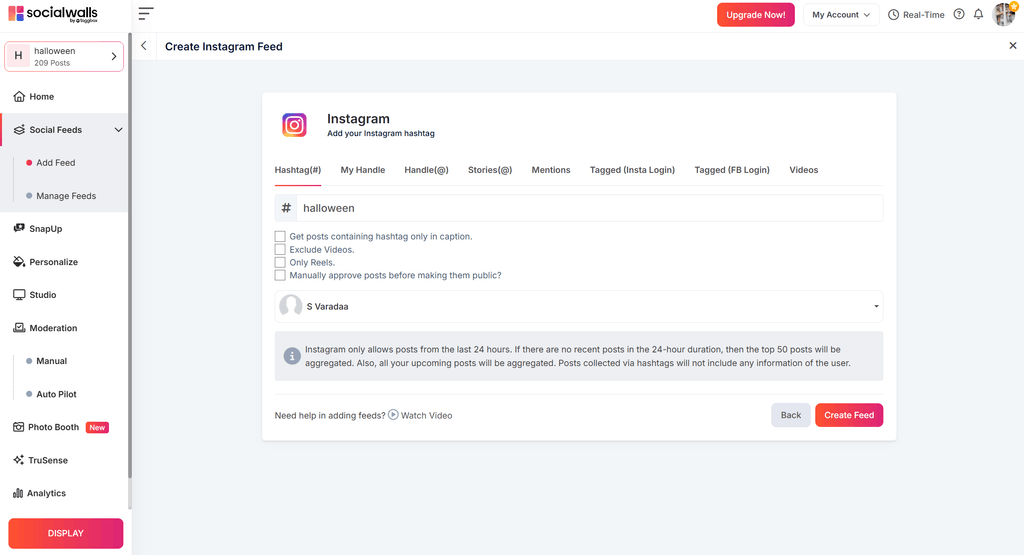Switch to the Mentions tab
This screenshot has height=555, width=1024.
coord(551,170)
